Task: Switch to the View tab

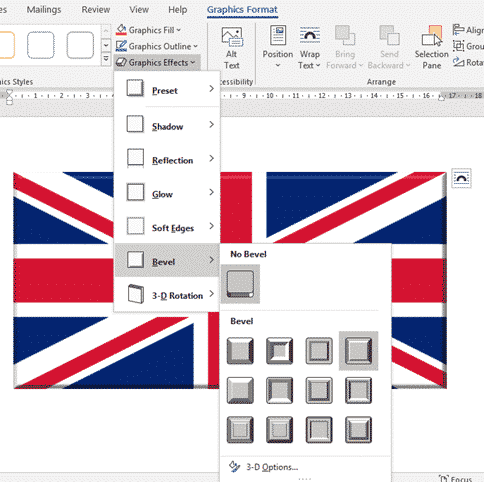Action: coord(139,10)
